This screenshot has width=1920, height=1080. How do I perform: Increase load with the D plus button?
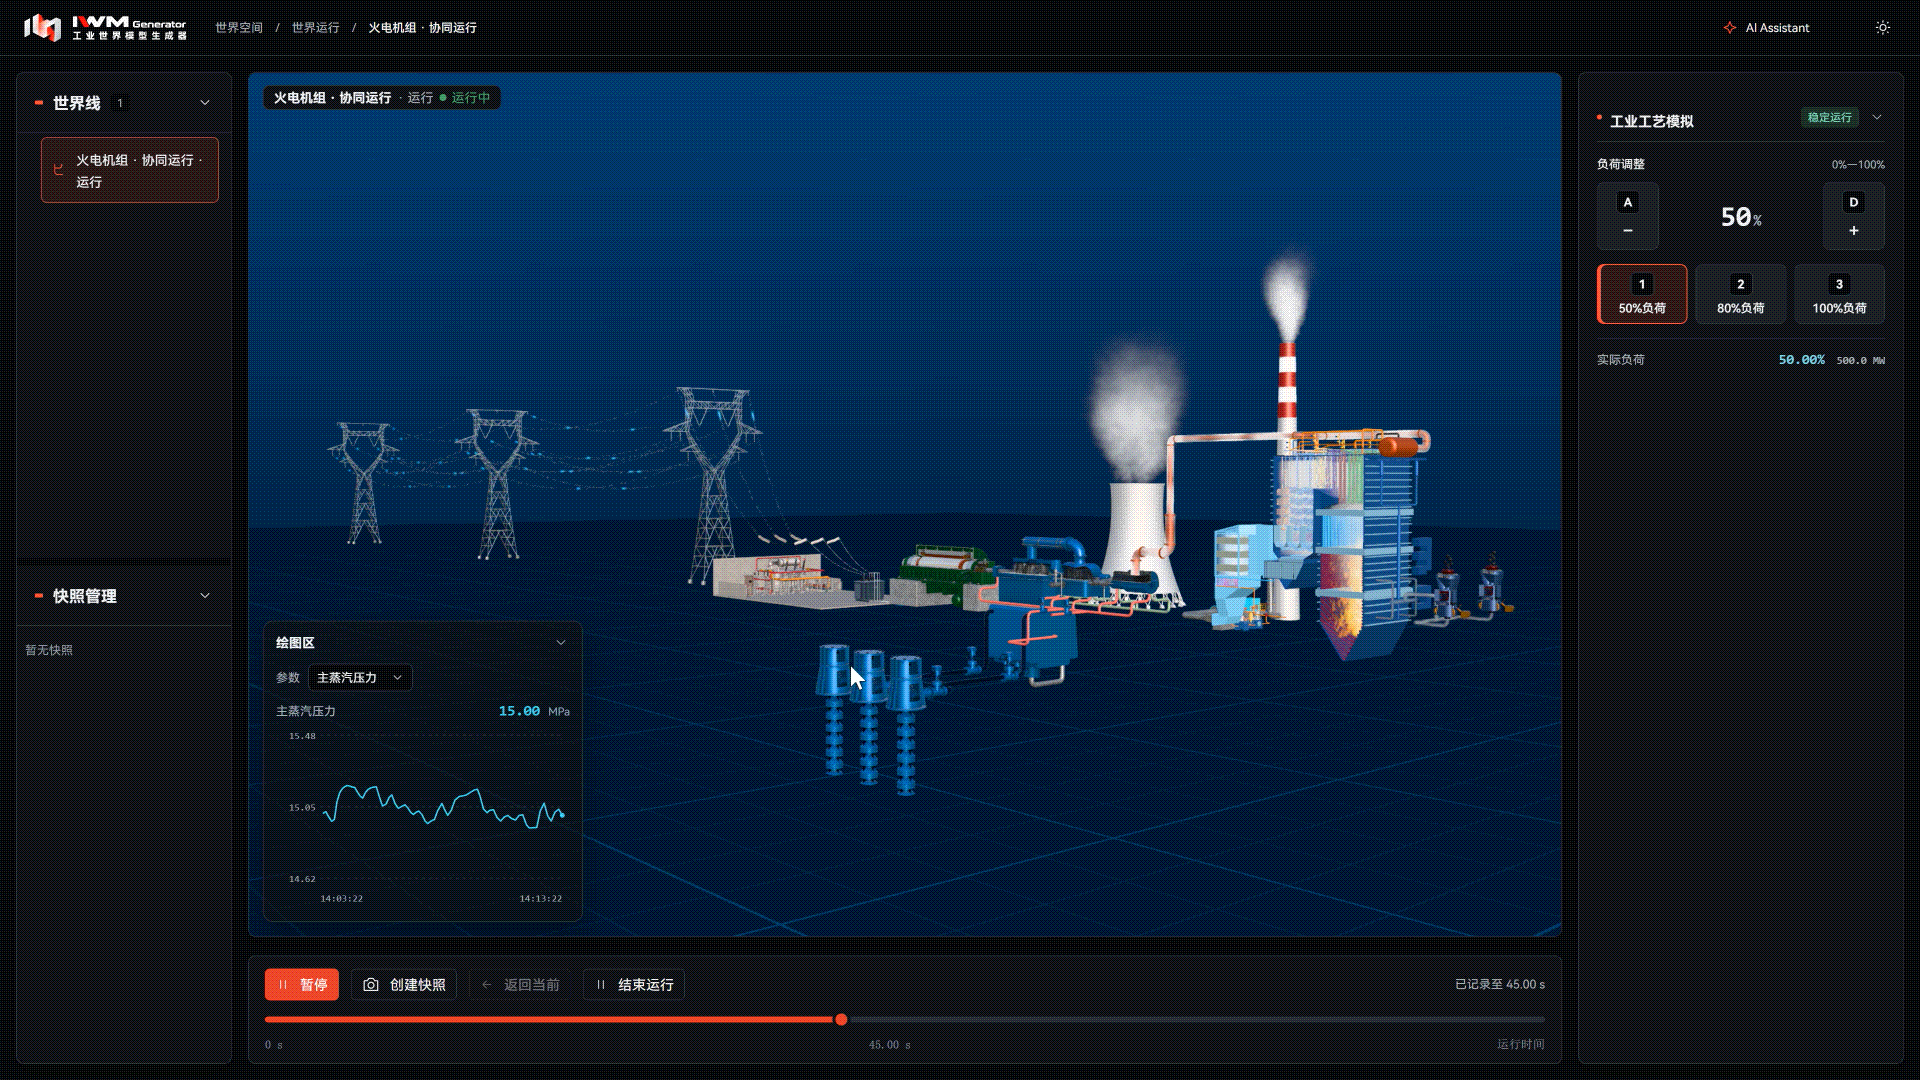click(x=1853, y=216)
